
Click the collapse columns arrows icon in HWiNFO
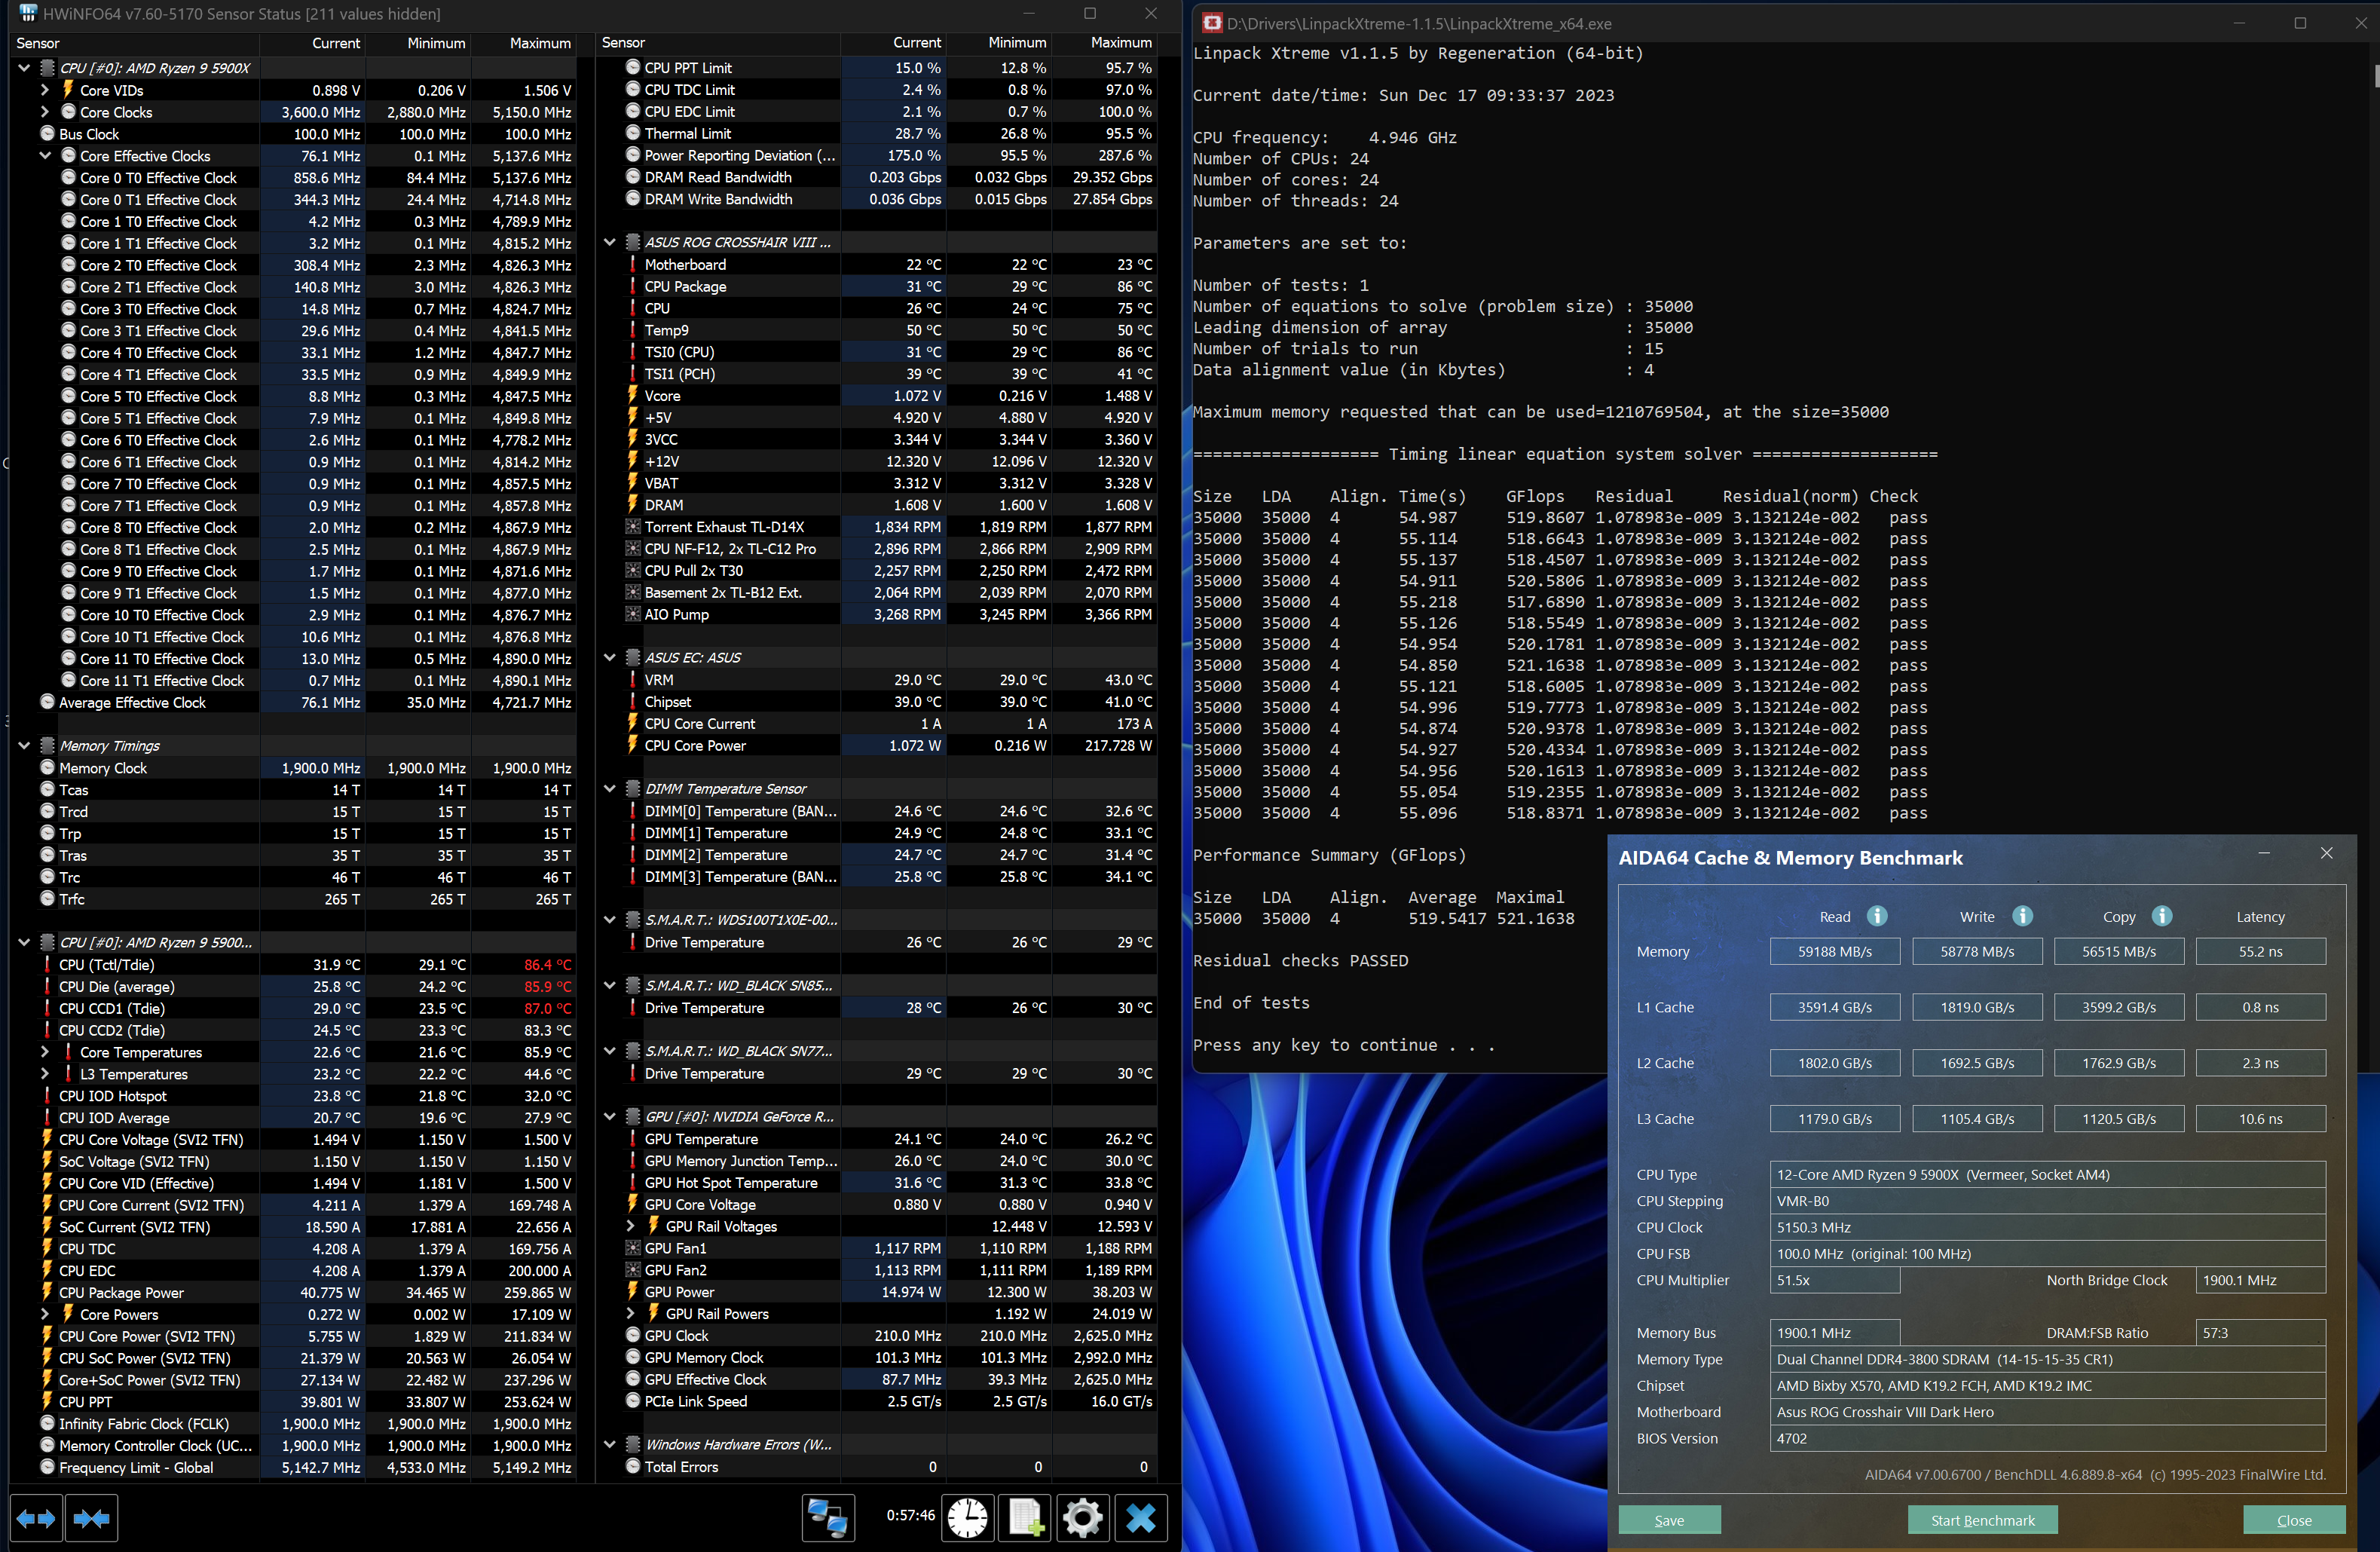(x=91, y=1519)
